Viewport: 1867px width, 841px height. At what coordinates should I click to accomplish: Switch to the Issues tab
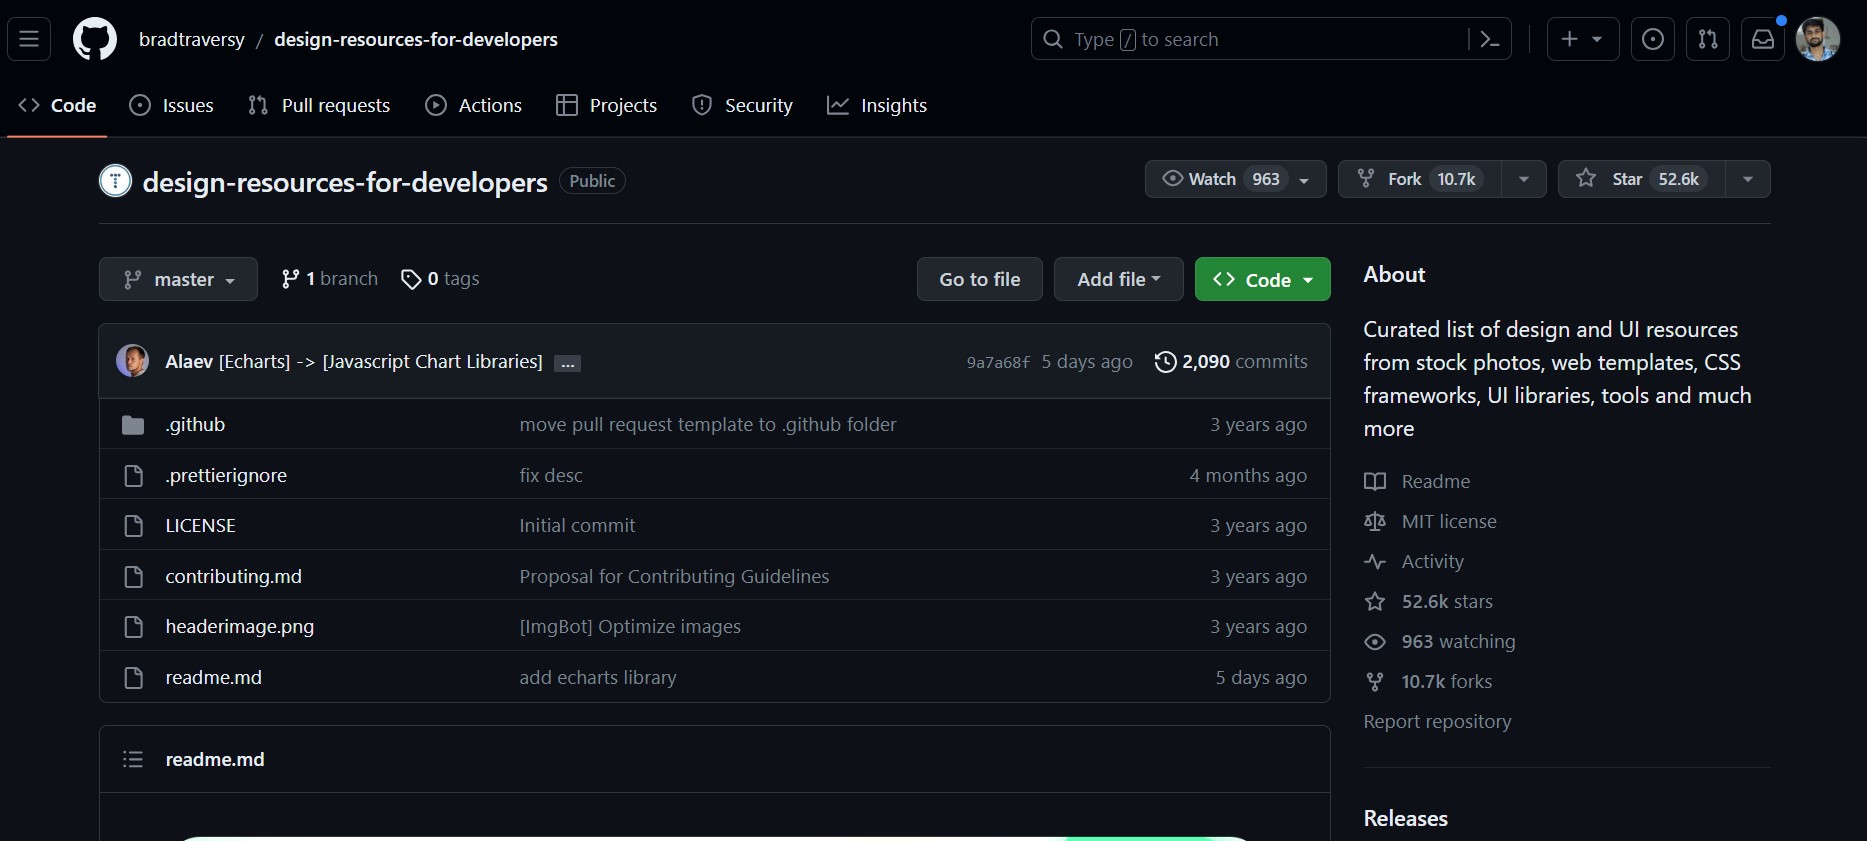[x=172, y=105]
